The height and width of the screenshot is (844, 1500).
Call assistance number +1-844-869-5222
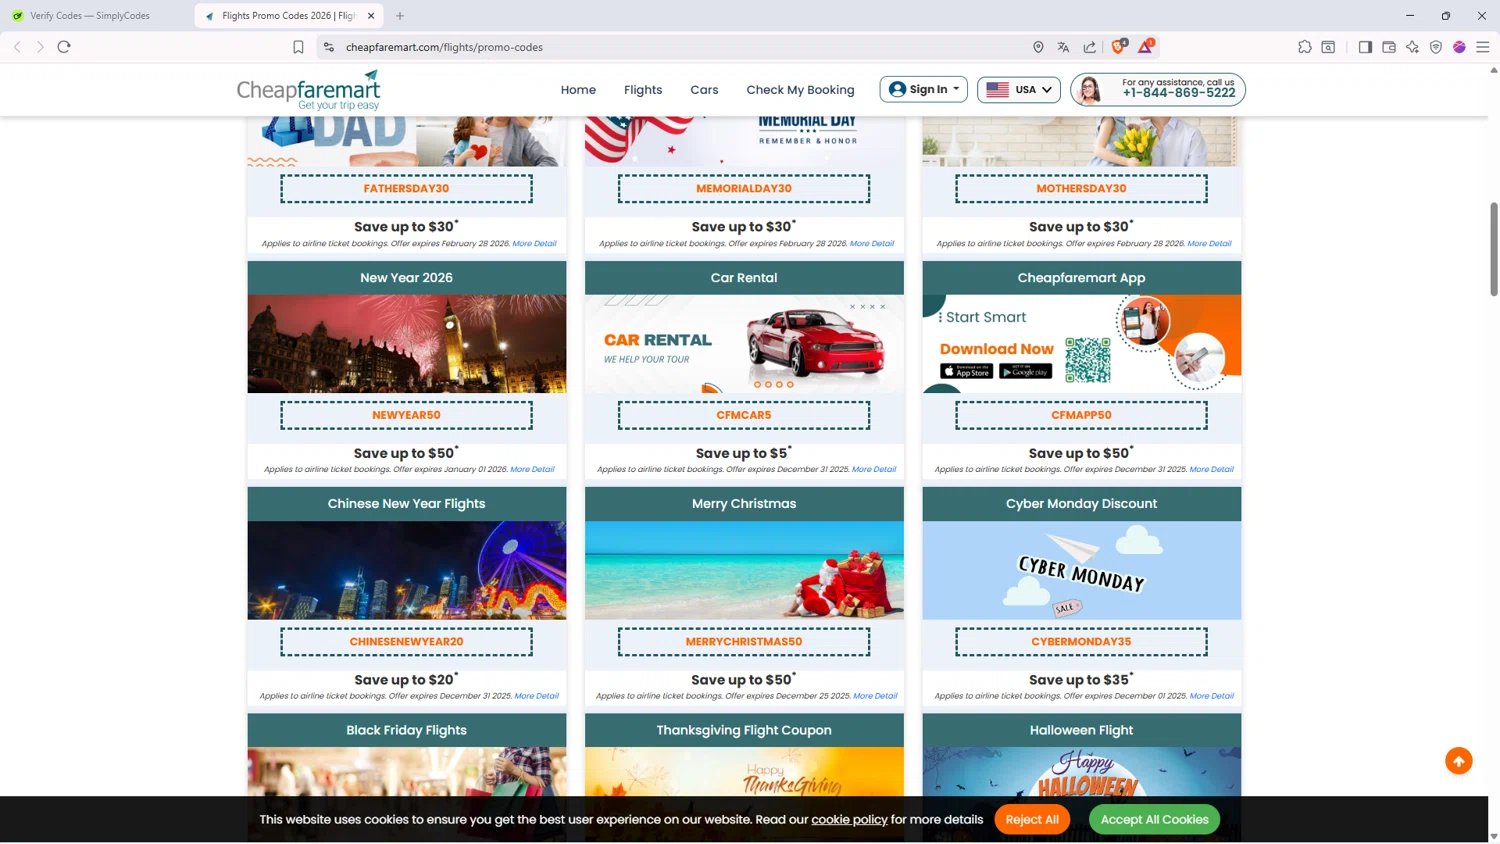(1178, 93)
